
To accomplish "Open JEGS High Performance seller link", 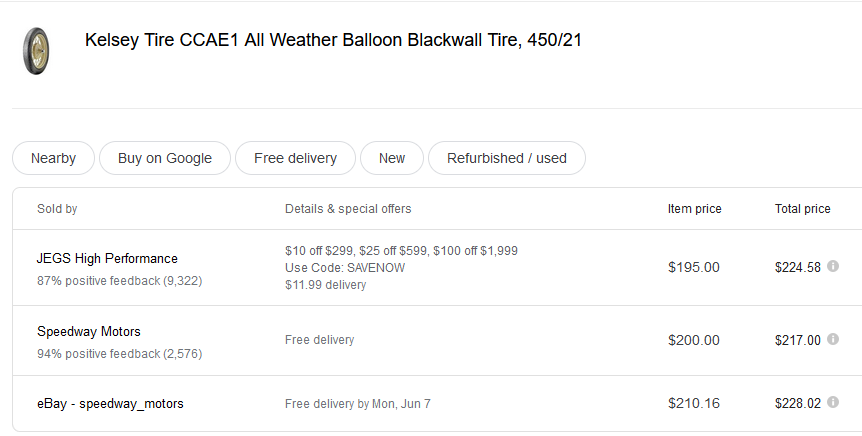I will (x=107, y=258).
